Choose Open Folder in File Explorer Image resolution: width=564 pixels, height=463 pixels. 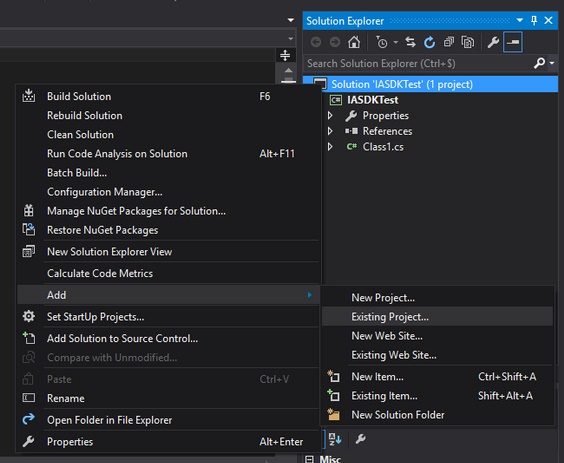pos(168,420)
